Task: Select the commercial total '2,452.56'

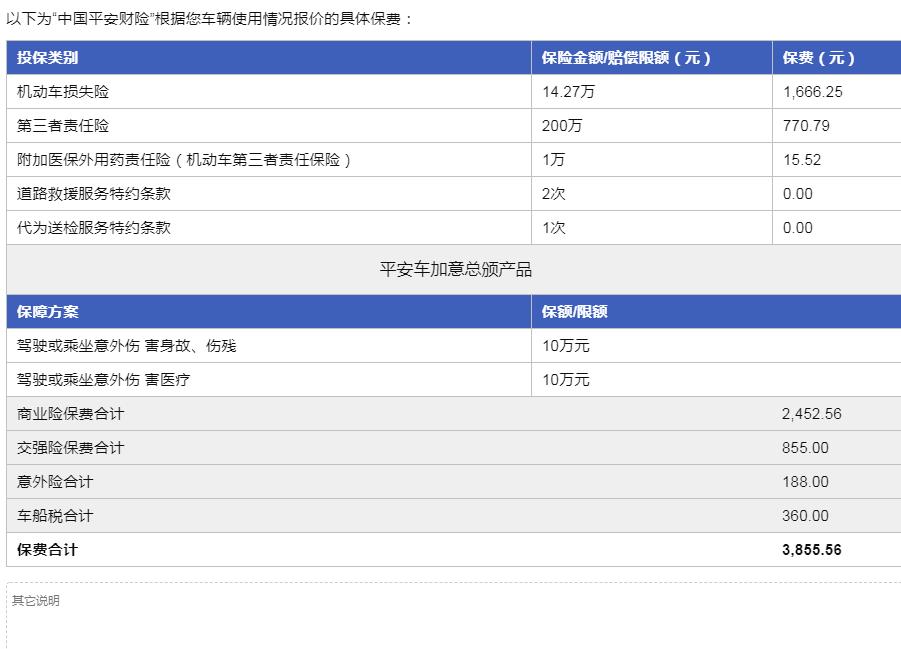Action: click(x=811, y=413)
